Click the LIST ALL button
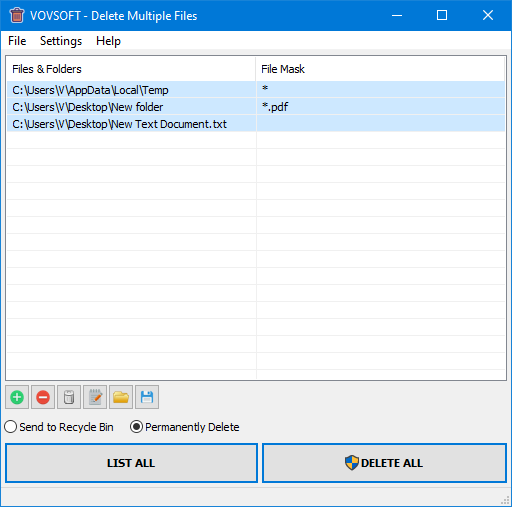 tap(132, 463)
